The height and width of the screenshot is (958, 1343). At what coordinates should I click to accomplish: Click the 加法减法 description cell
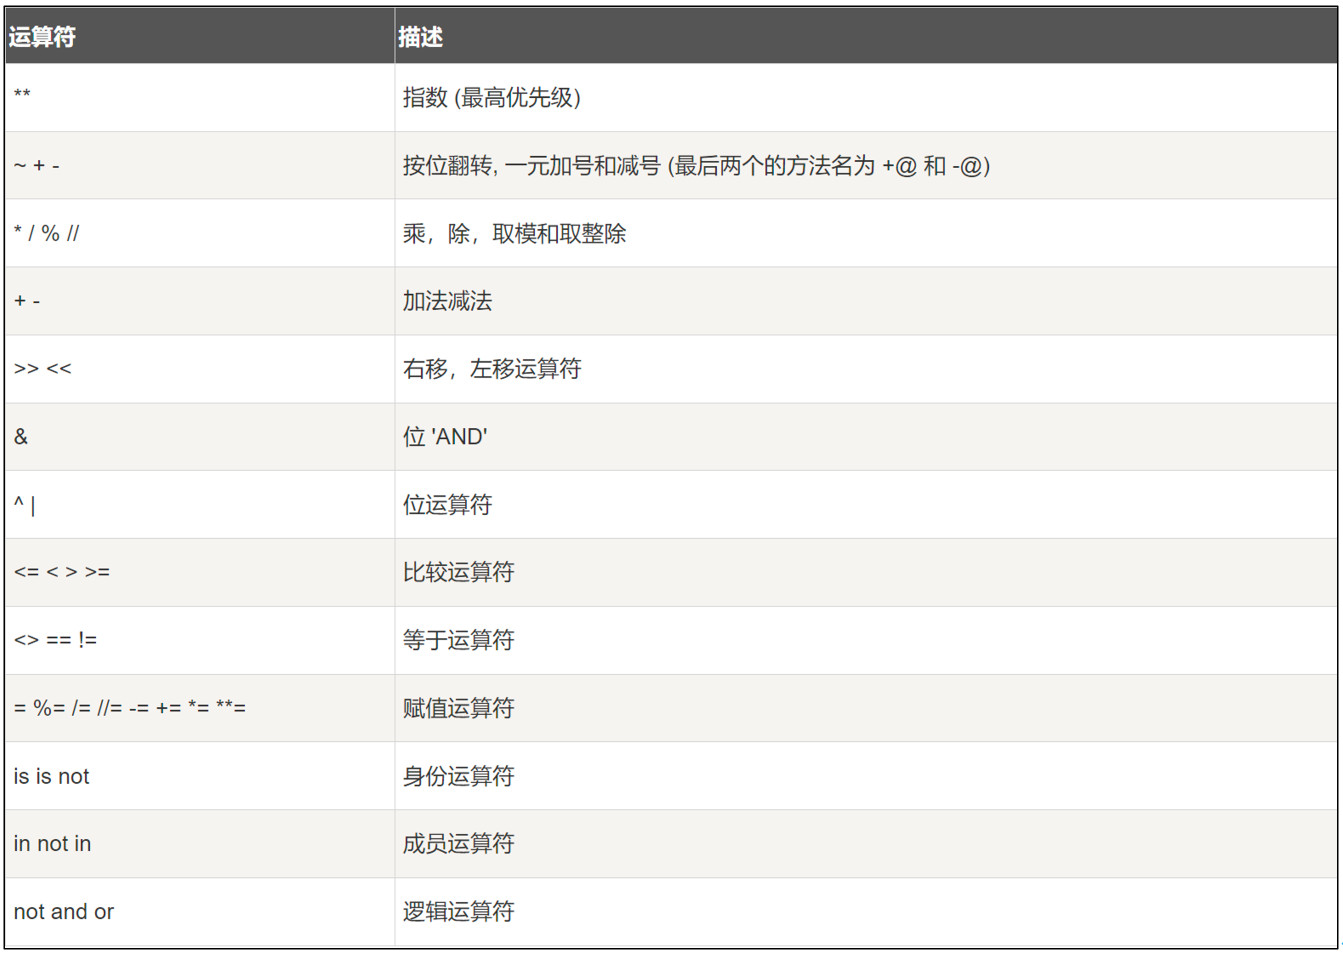click(447, 301)
